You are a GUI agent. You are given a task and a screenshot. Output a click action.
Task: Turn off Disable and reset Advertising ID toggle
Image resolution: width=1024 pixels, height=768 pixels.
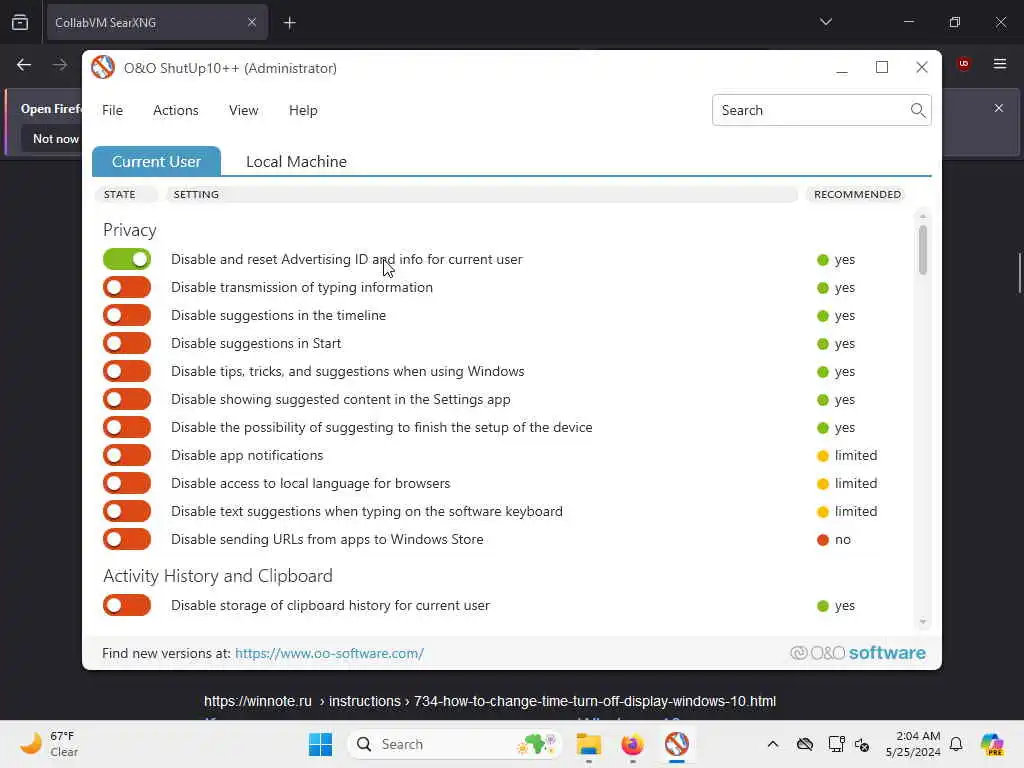(127, 259)
